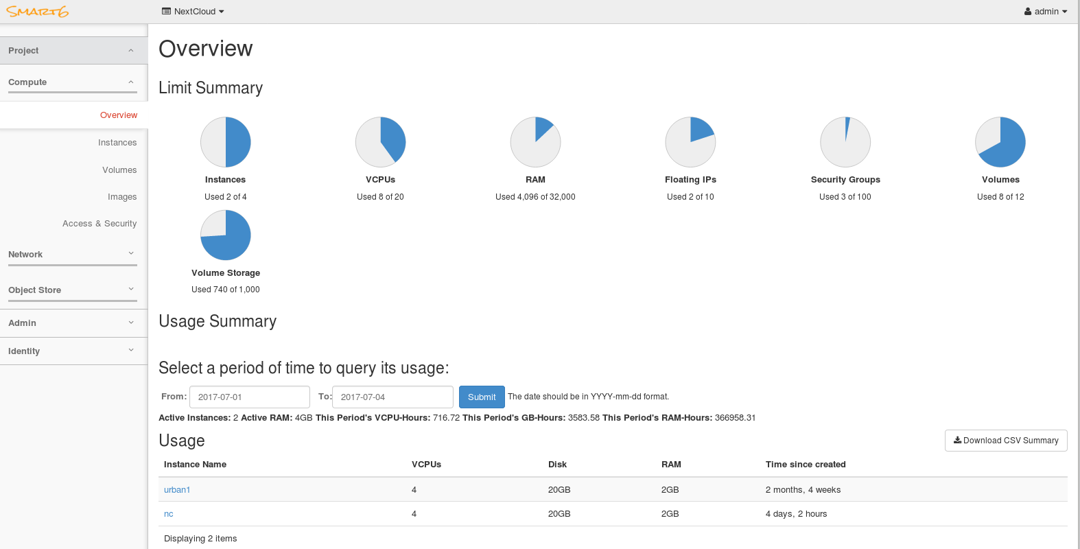The width and height of the screenshot is (1080, 549).
Task: Click the From date input field
Action: [249, 397]
